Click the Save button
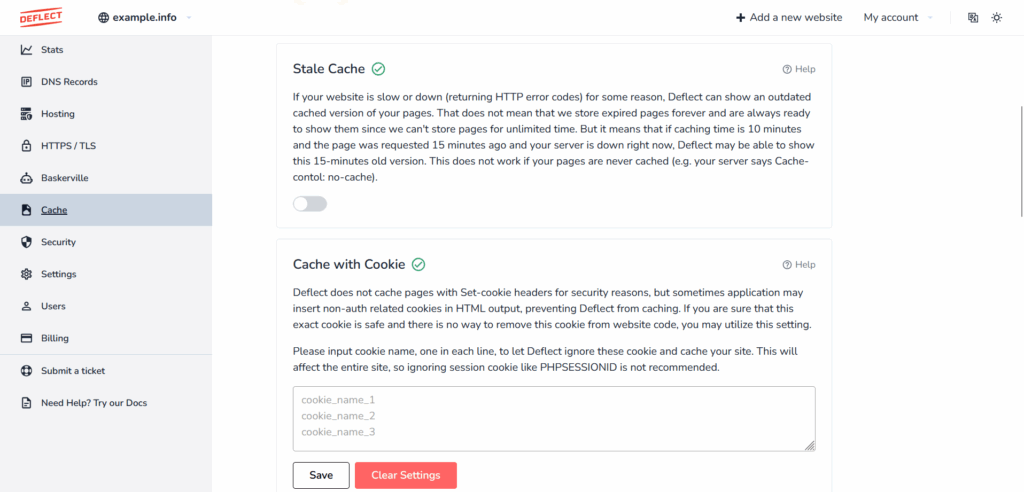Viewport: 1024px width, 492px height. click(x=321, y=475)
